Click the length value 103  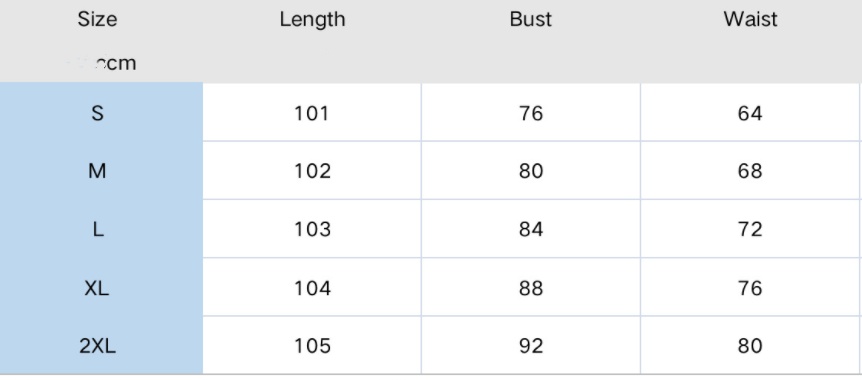[x=312, y=229]
